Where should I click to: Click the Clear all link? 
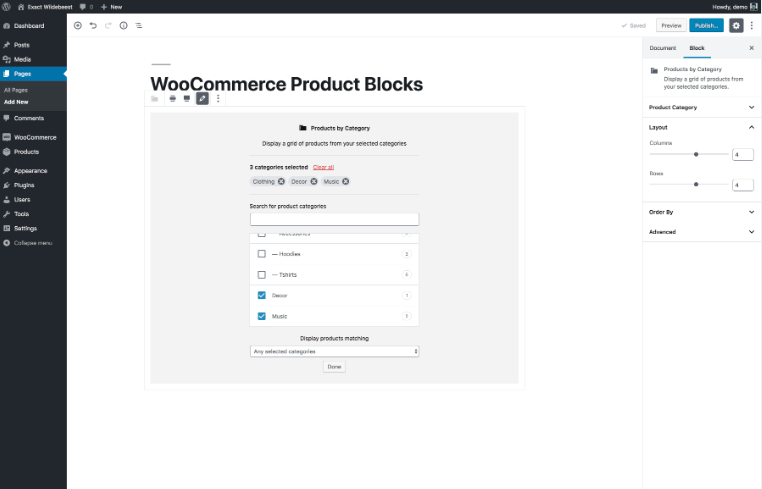[x=323, y=167]
